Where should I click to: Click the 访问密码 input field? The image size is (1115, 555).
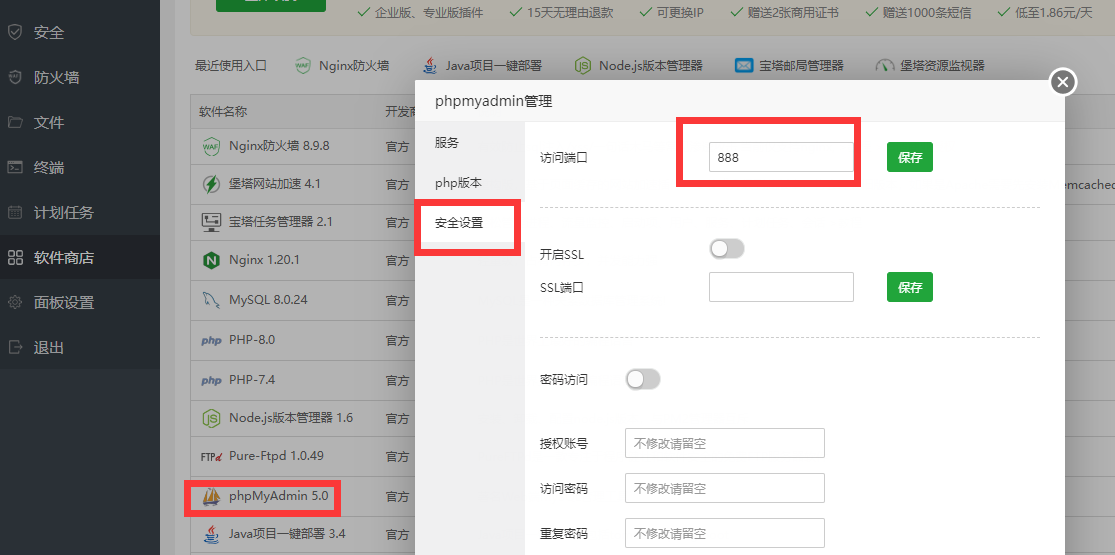pyautogui.click(x=725, y=488)
